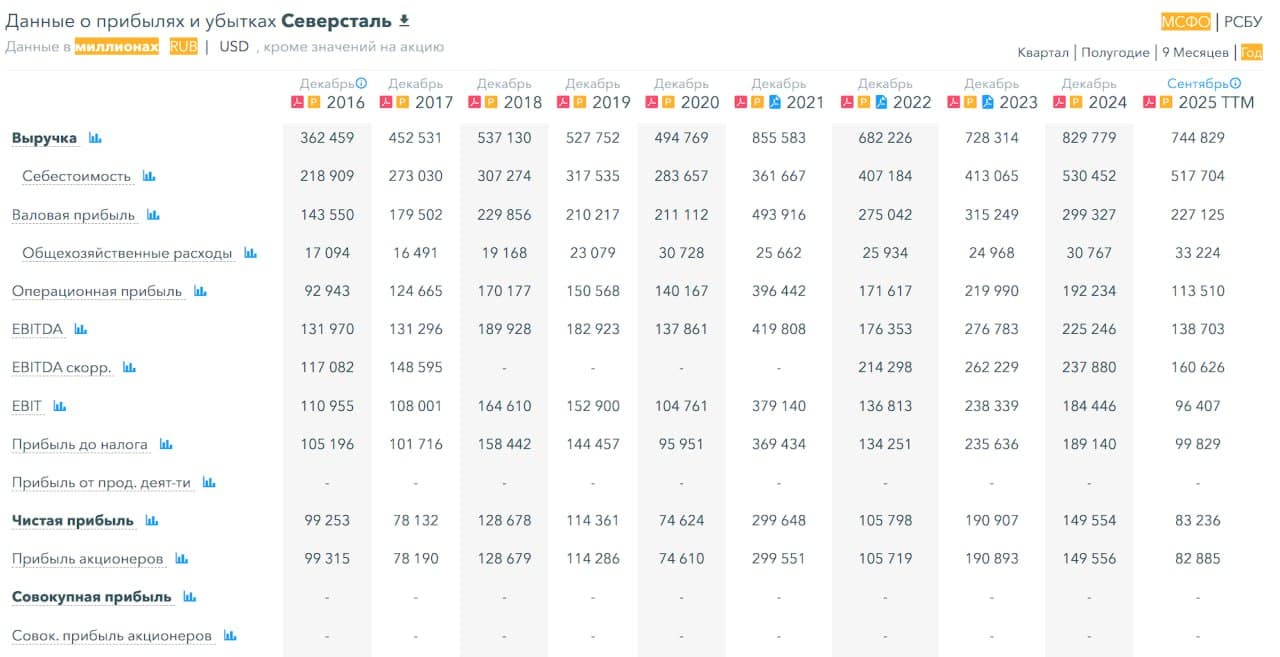This screenshot has height=657, width=1280.
Task: Switch currency to USD
Action: coord(234,47)
